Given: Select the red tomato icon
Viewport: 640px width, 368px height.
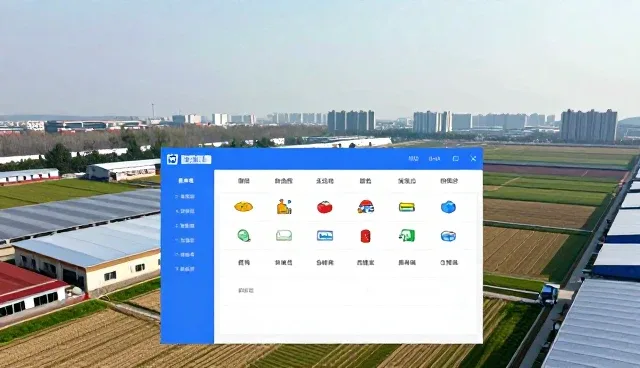Looking at the screenshot, I should click(325, 207).
